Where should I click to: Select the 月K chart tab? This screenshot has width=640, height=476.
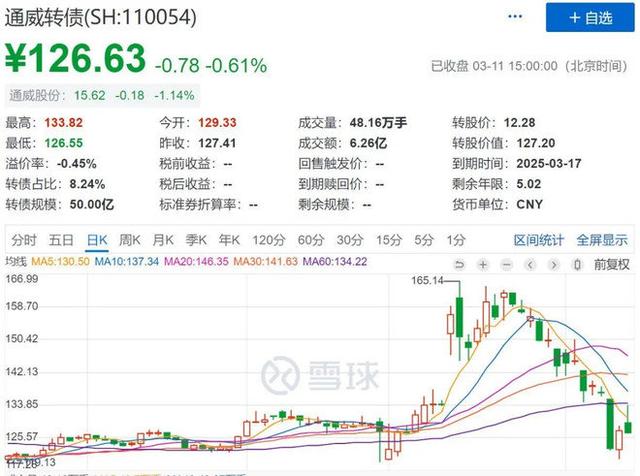pyautogui.click(x=163, y=240)
